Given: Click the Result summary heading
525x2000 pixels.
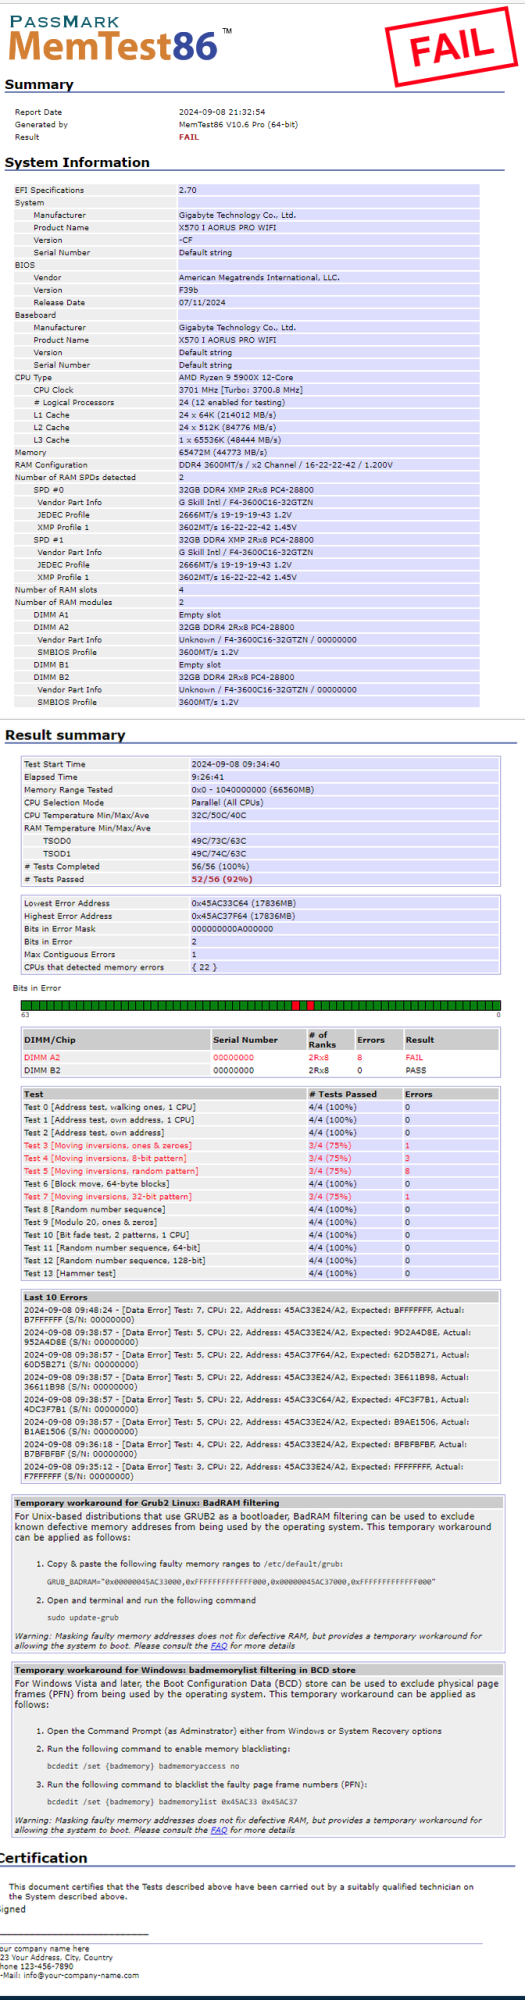Looking at the screenshot, I should (x=65, y=735).
